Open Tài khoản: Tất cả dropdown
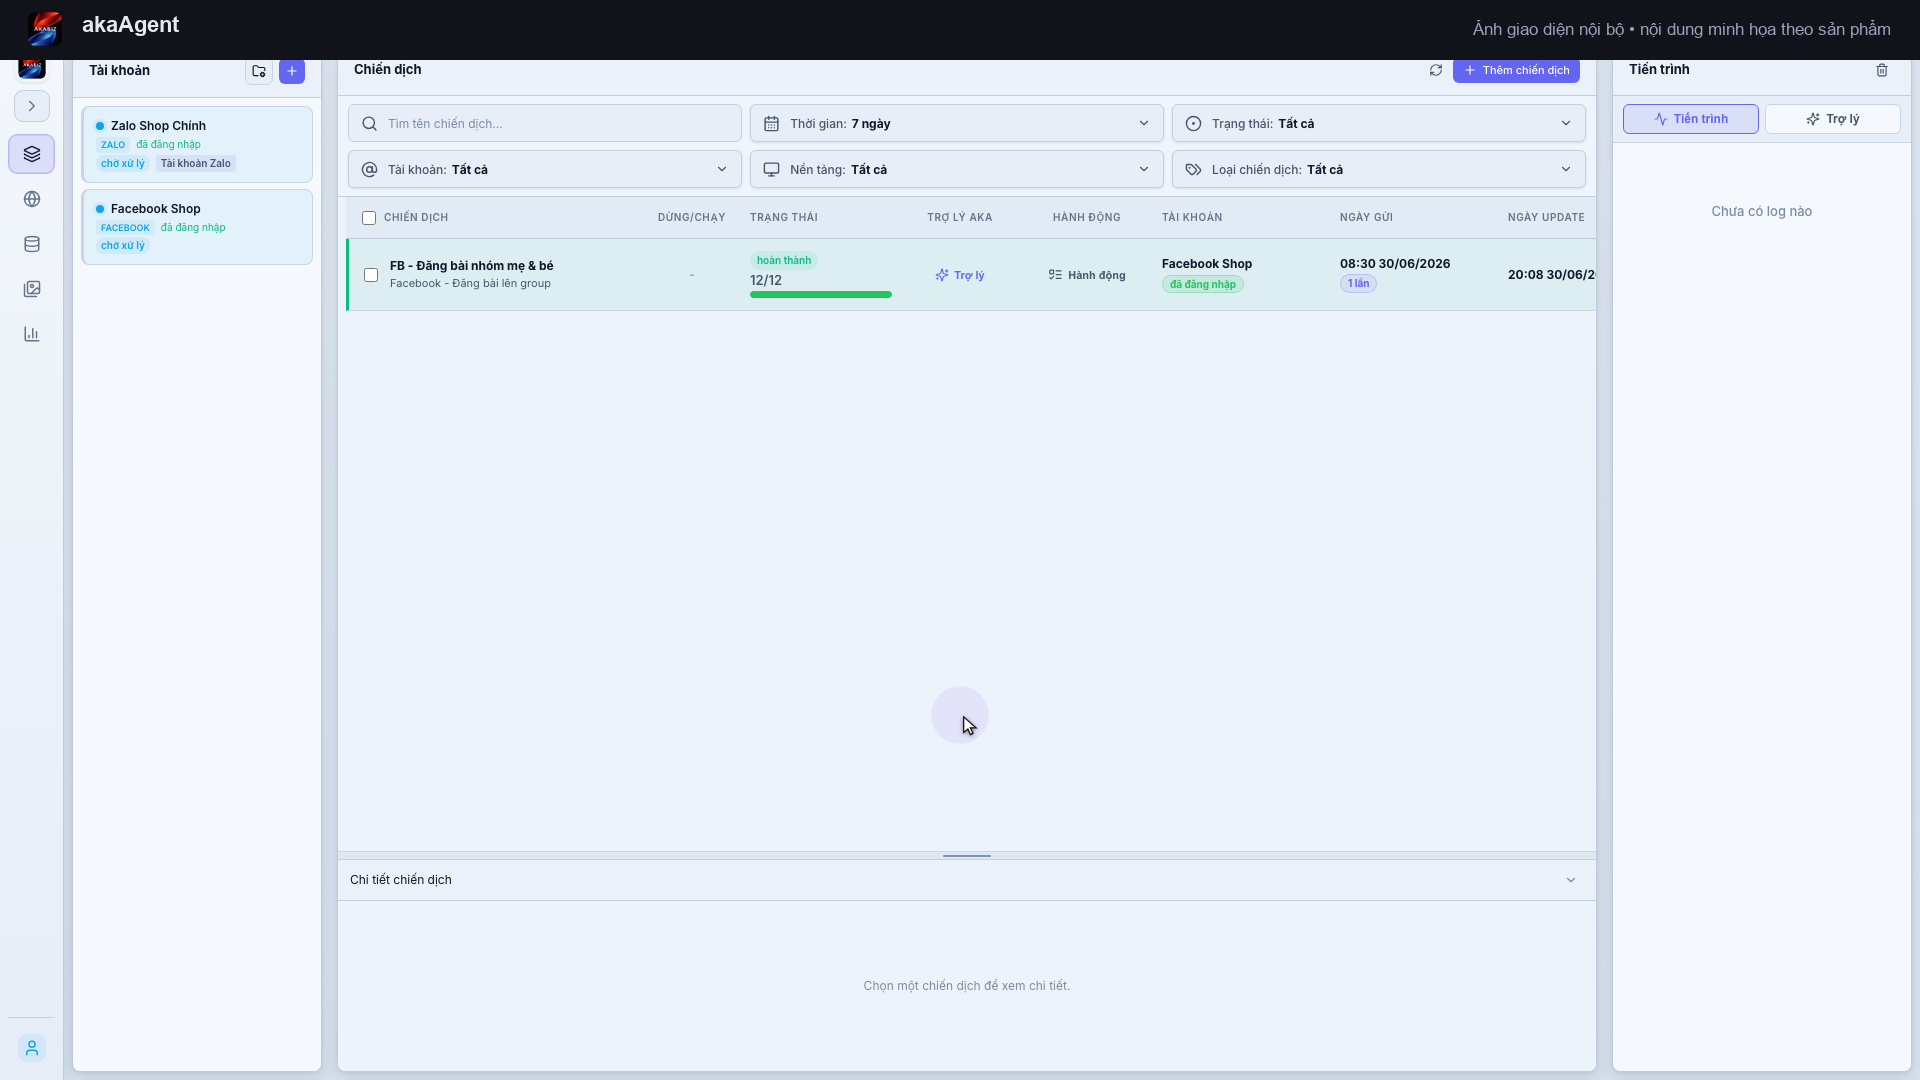The height and width of the screenshot is (1080, 1920). pyautogui.click(x=545, y=170)
